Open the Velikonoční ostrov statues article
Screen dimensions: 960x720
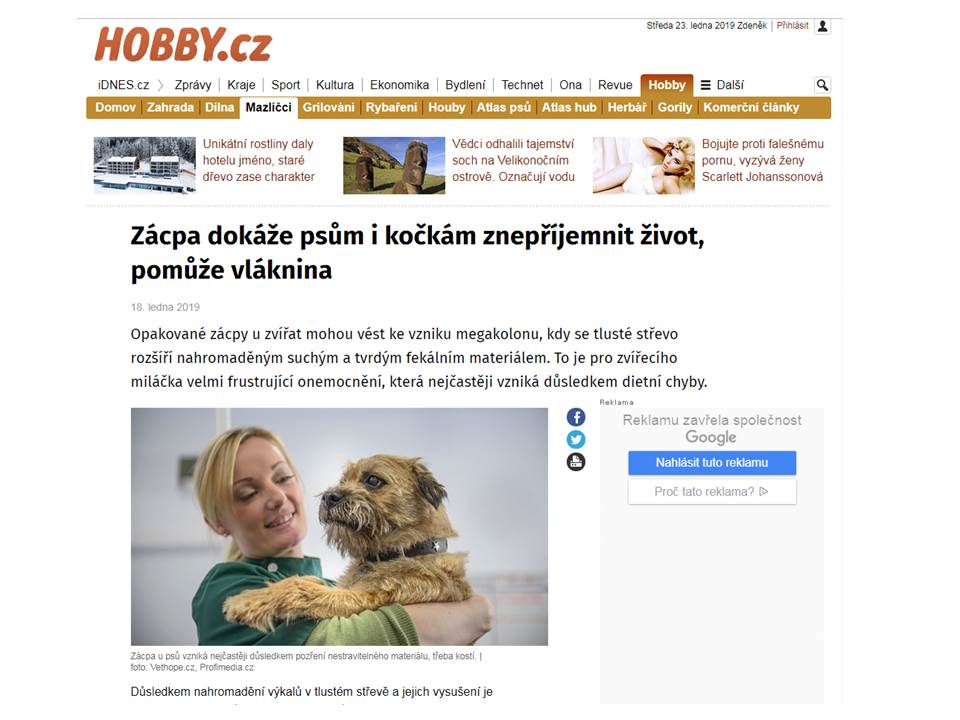click(513, 160)
